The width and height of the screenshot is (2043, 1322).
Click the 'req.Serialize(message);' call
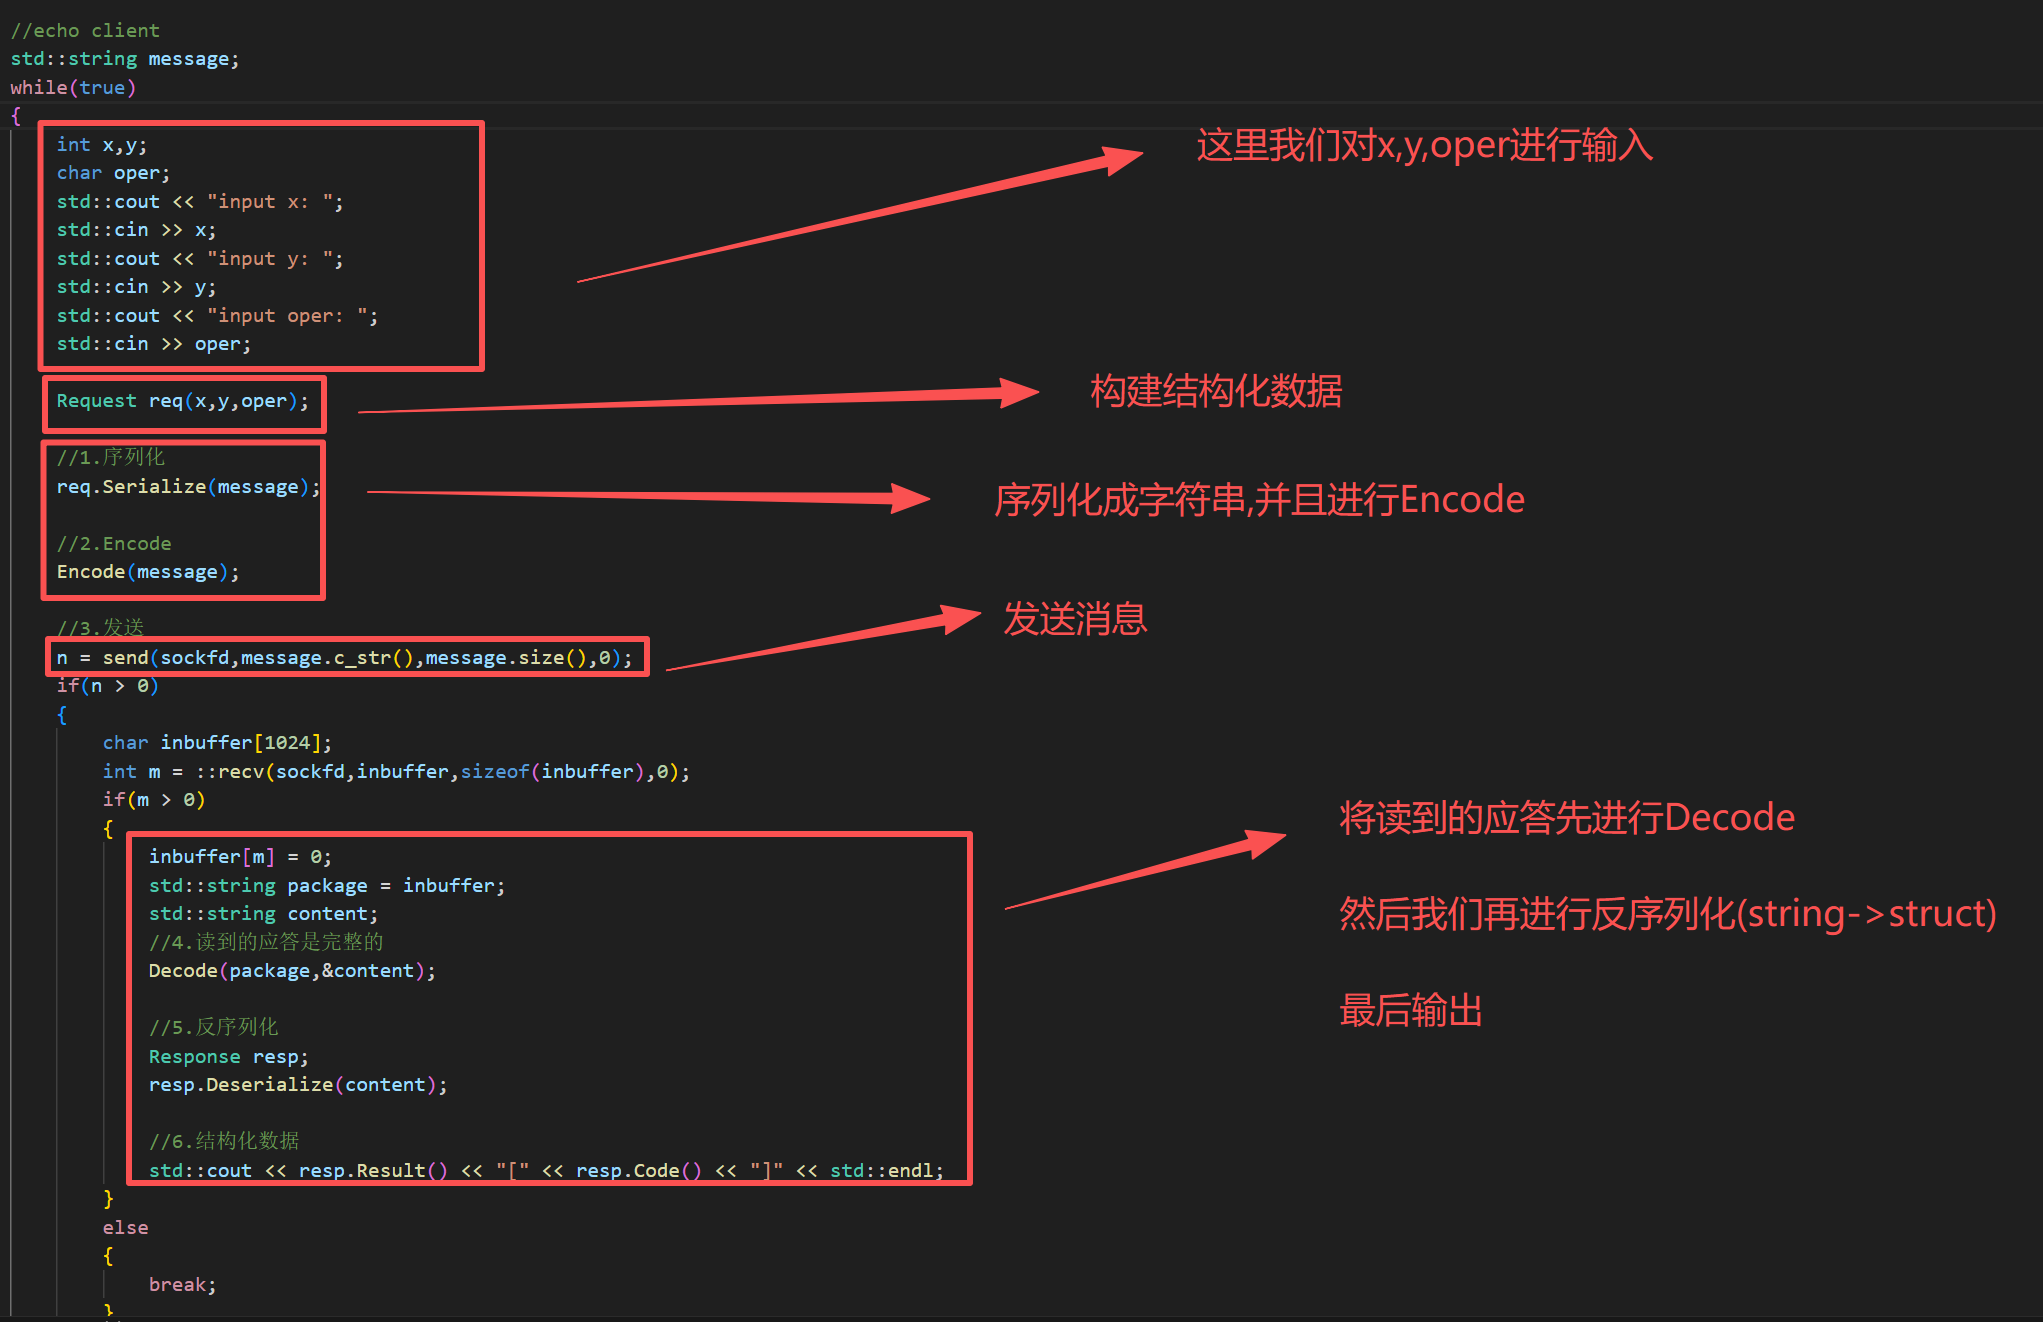click(x=188, y=487)
